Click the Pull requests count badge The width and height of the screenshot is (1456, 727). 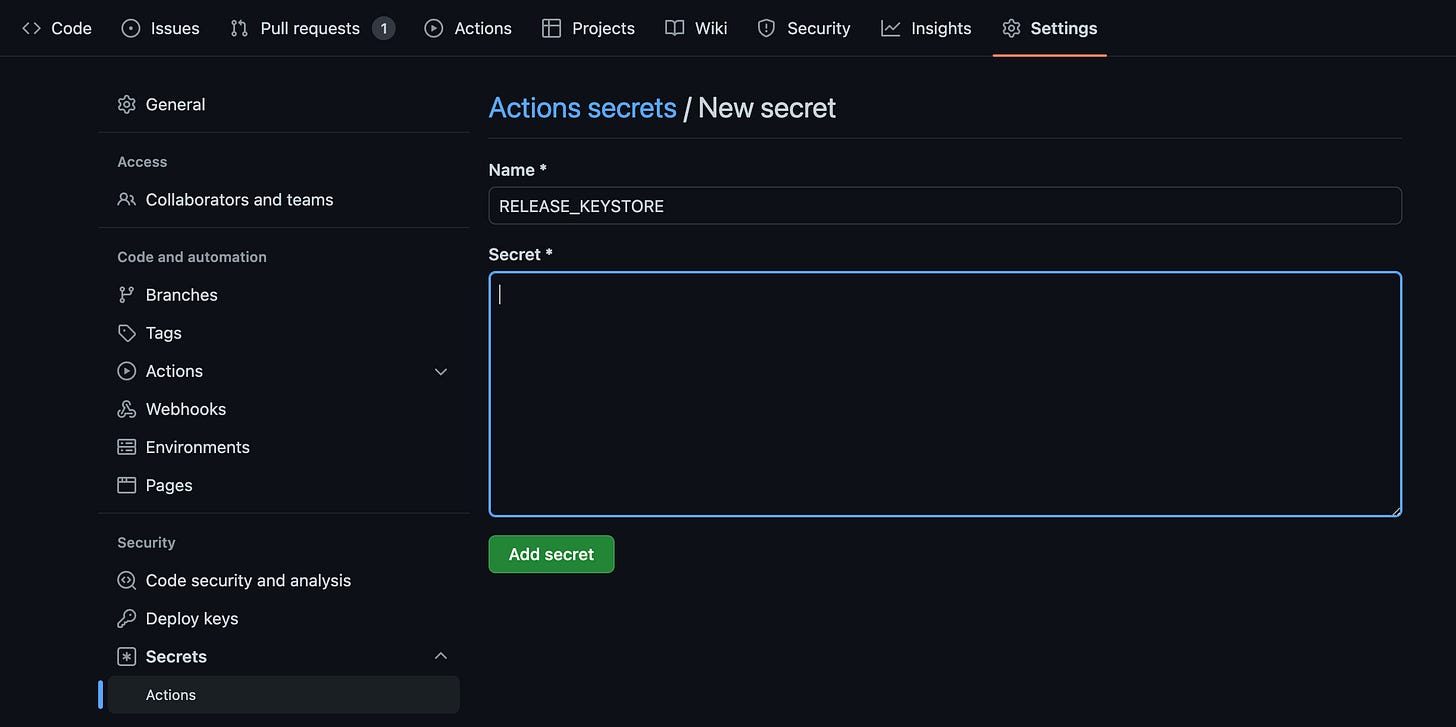pos(383,28)
